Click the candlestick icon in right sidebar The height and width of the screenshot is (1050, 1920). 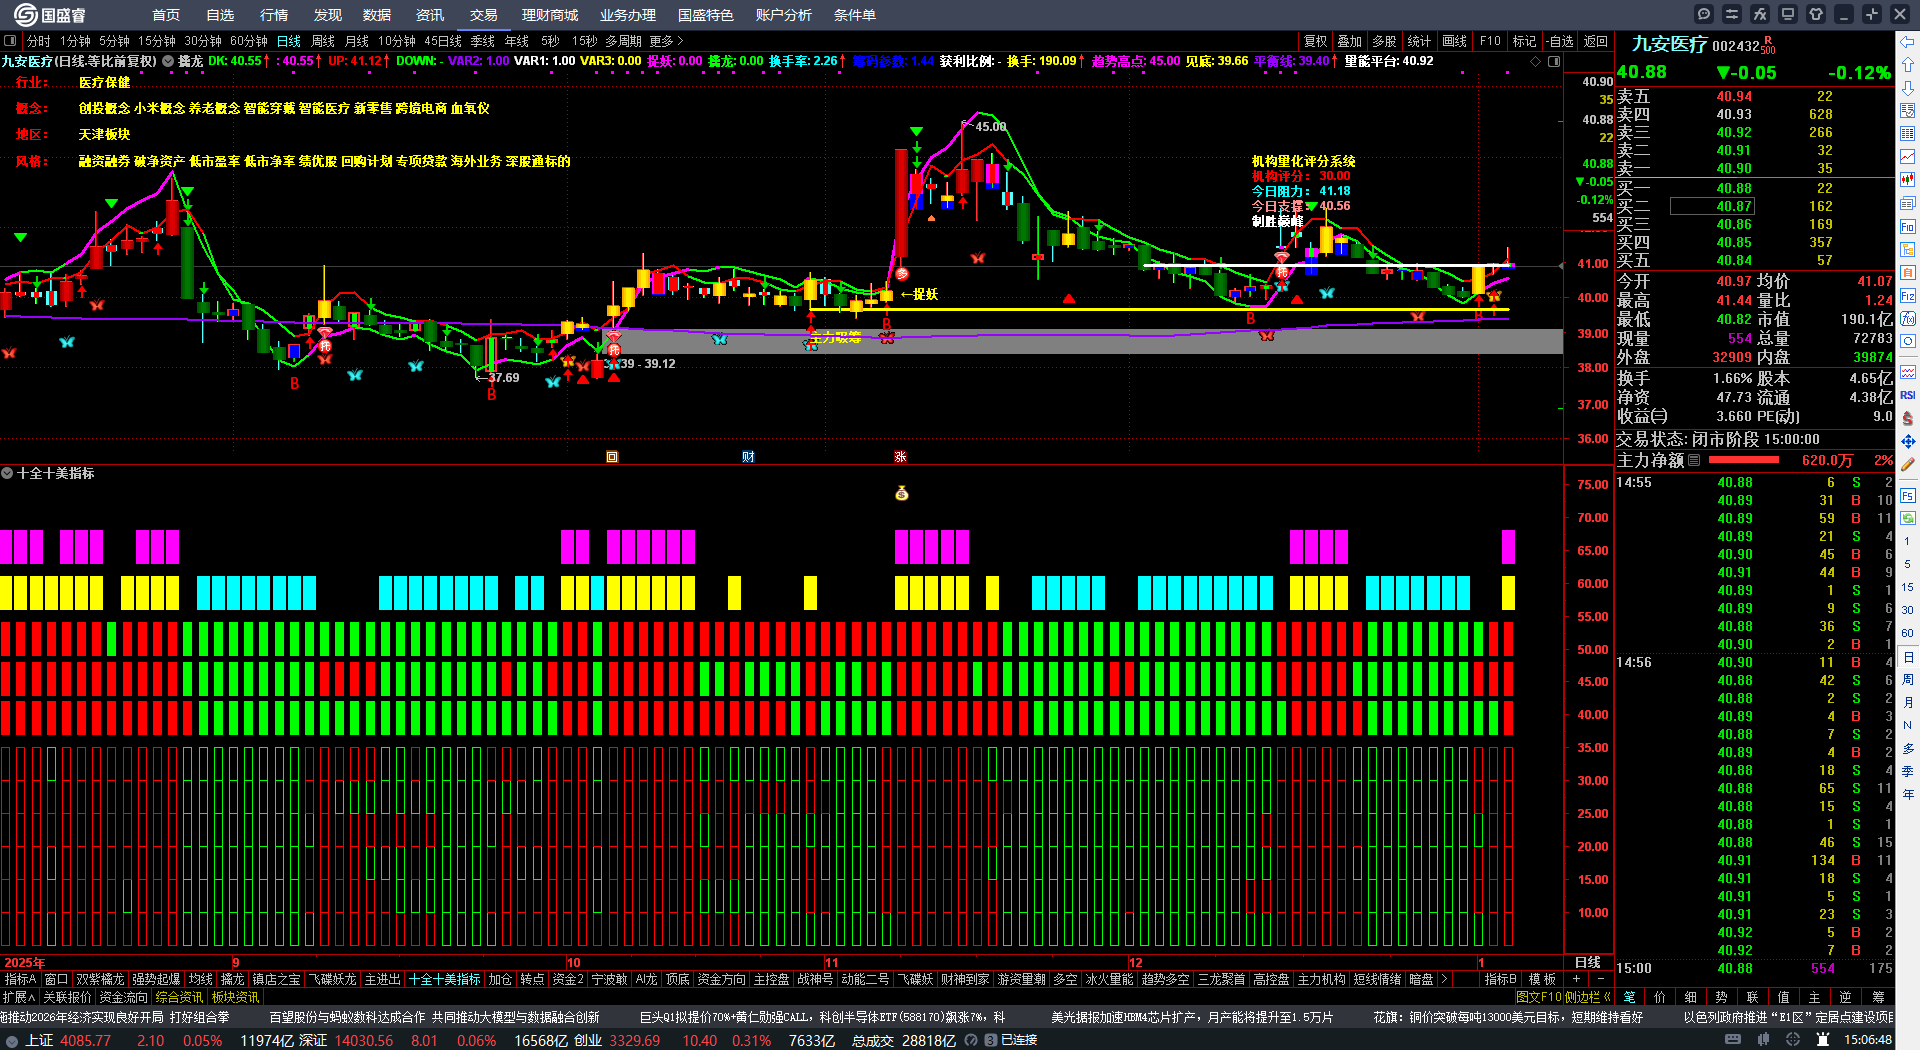pyautogui.click(x=1908, y=179)
